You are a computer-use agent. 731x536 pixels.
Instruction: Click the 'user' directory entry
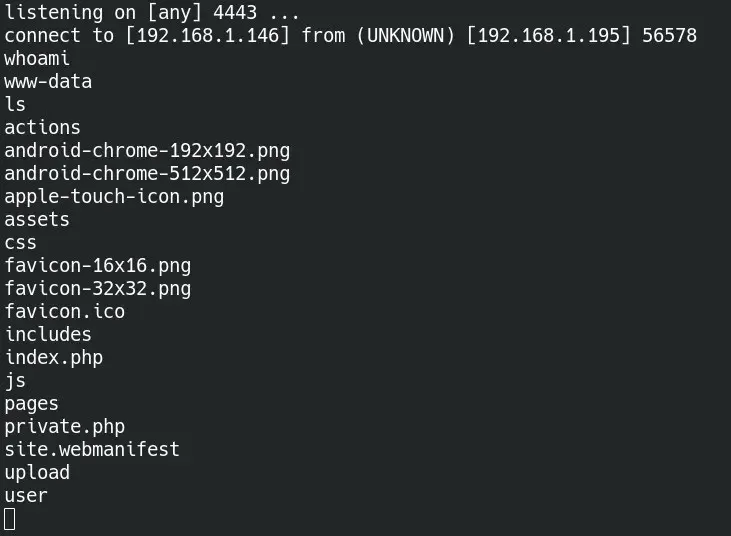click(x=26, y=495)
